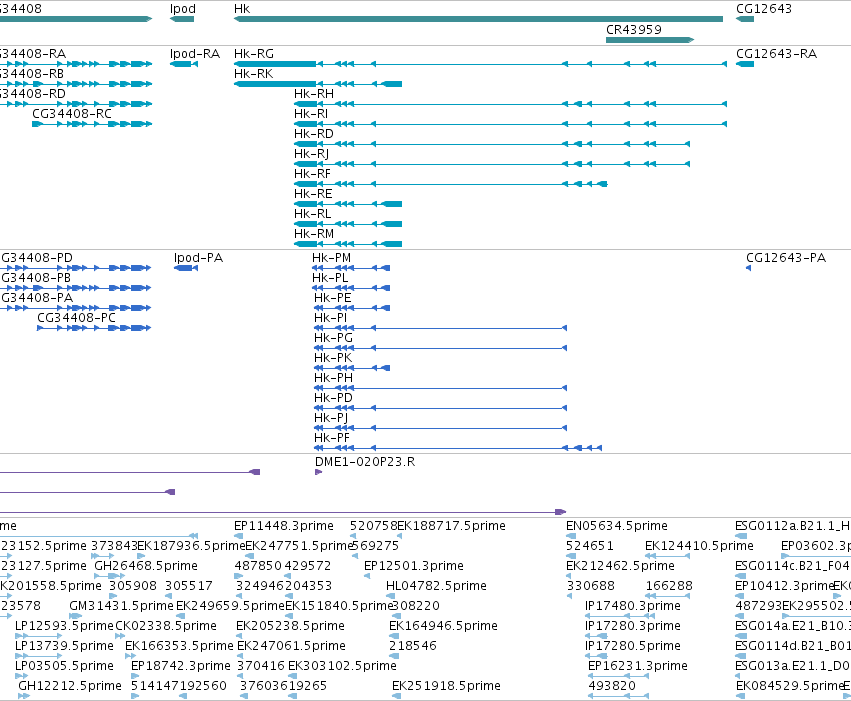
Task: Click the IP17280.3prime EST label
Action: pyautogui.click(x=633, y=626)
